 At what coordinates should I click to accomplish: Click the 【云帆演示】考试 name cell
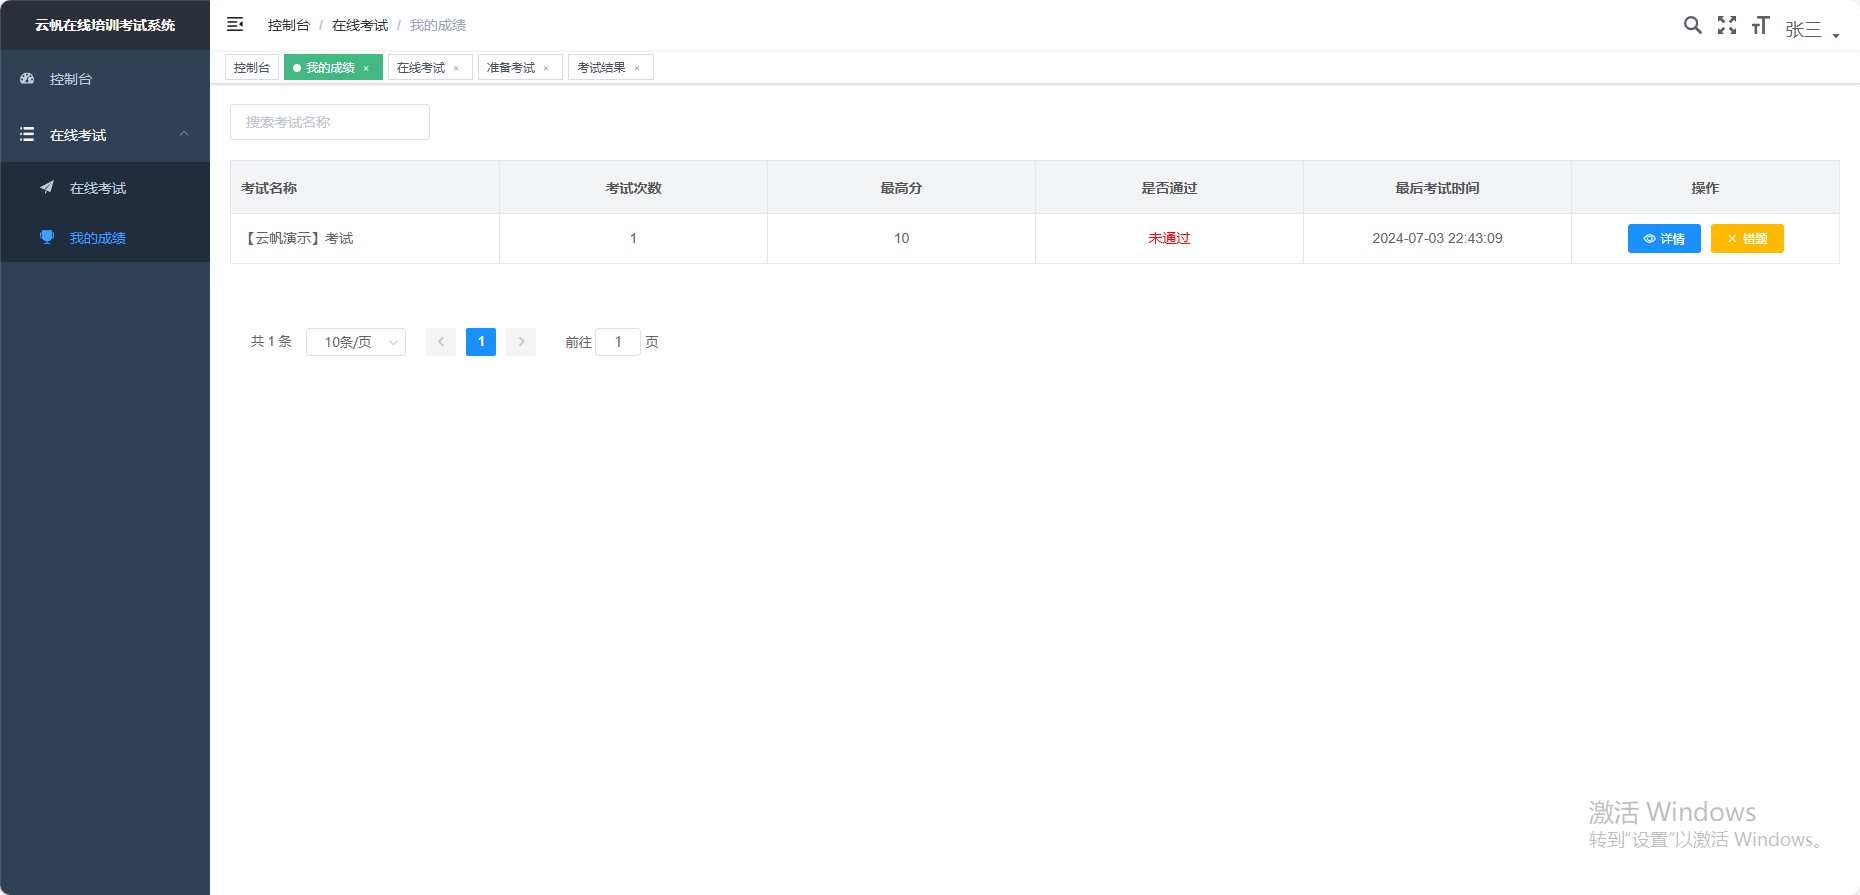(365, 238)
